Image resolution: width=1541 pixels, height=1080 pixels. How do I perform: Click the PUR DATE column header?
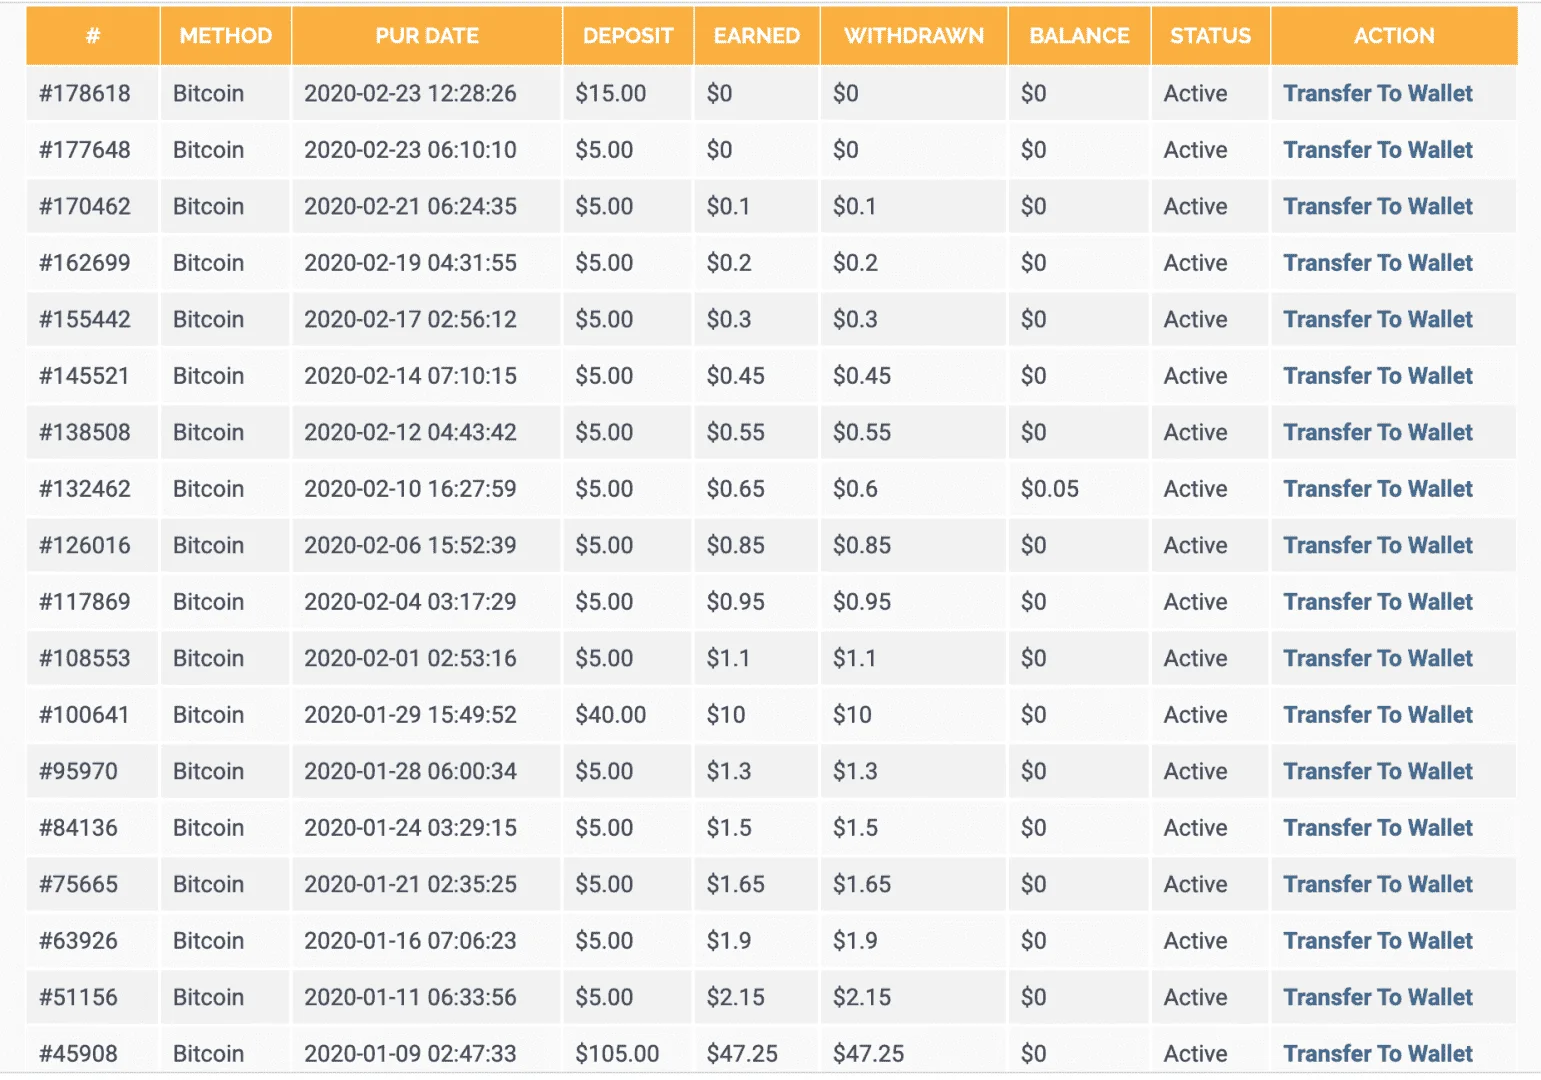click(x=427, y=36)
